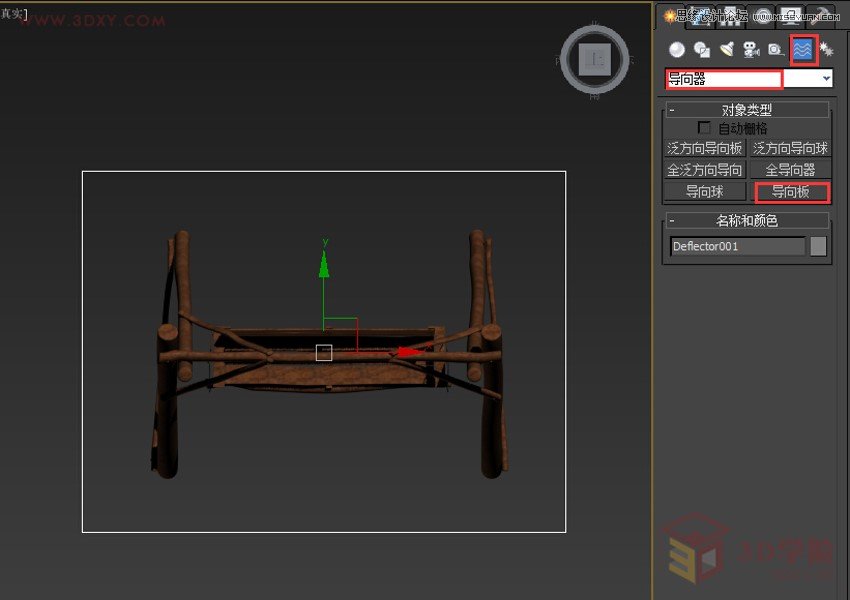Open the Lights category
The height and width of the screenshot is (600, 850).
[x=727, y=49]
